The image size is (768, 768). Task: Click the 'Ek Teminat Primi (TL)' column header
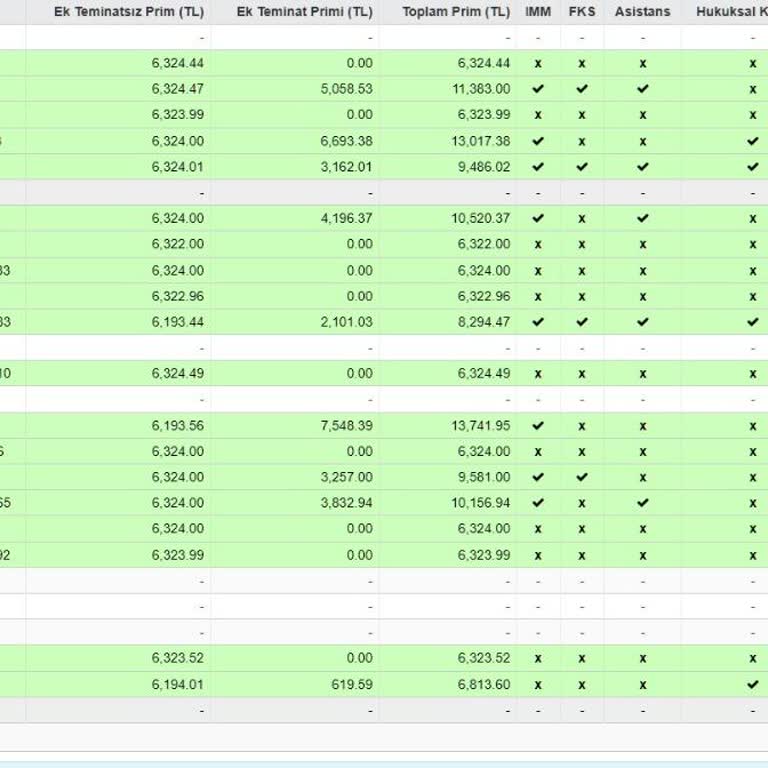pos(305,12)
